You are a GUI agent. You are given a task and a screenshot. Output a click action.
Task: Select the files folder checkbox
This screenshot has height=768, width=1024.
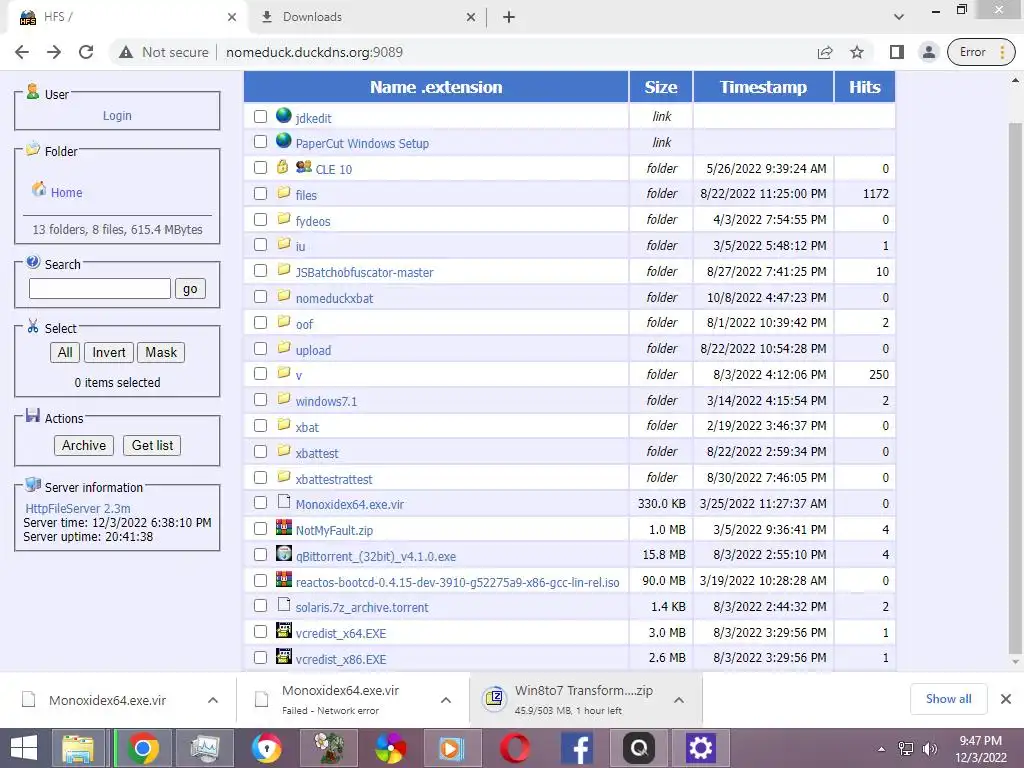coord(261,193)
